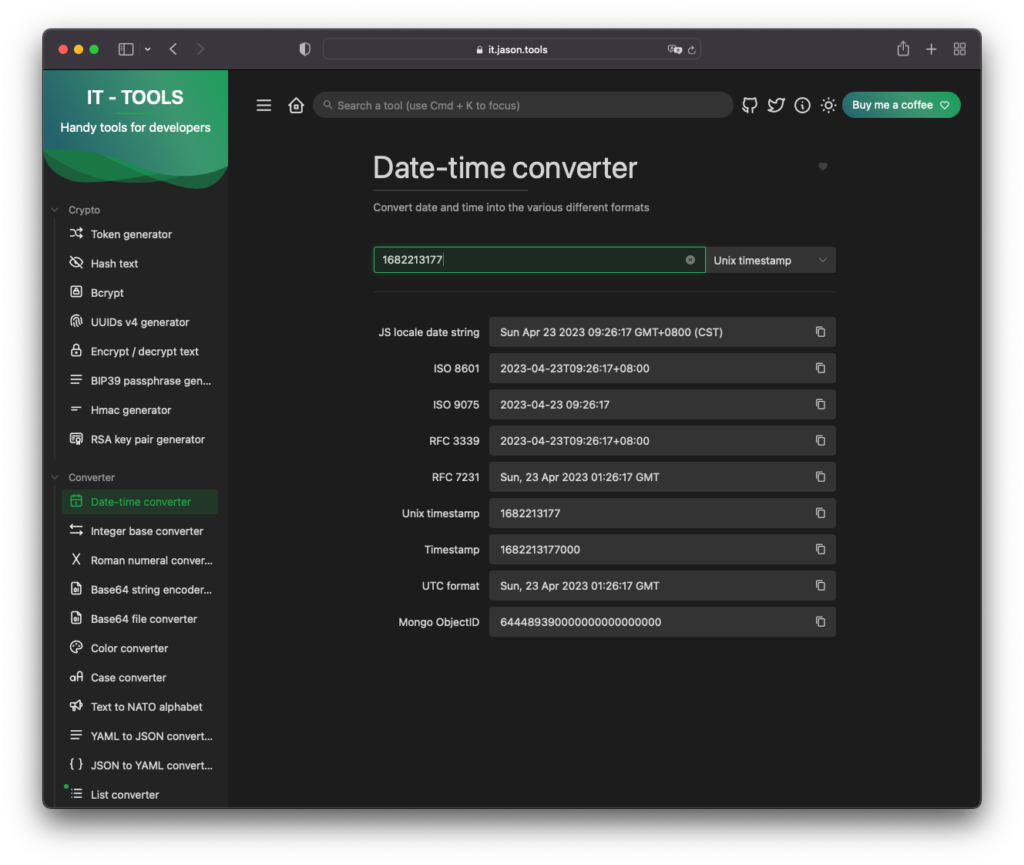Open Case converter tool
1024x865 pixels.
point(140,678)
